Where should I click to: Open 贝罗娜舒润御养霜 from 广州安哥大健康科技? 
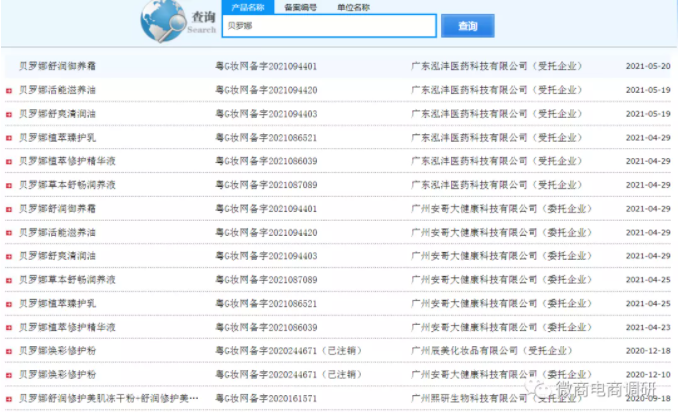(x=57, y=208)
